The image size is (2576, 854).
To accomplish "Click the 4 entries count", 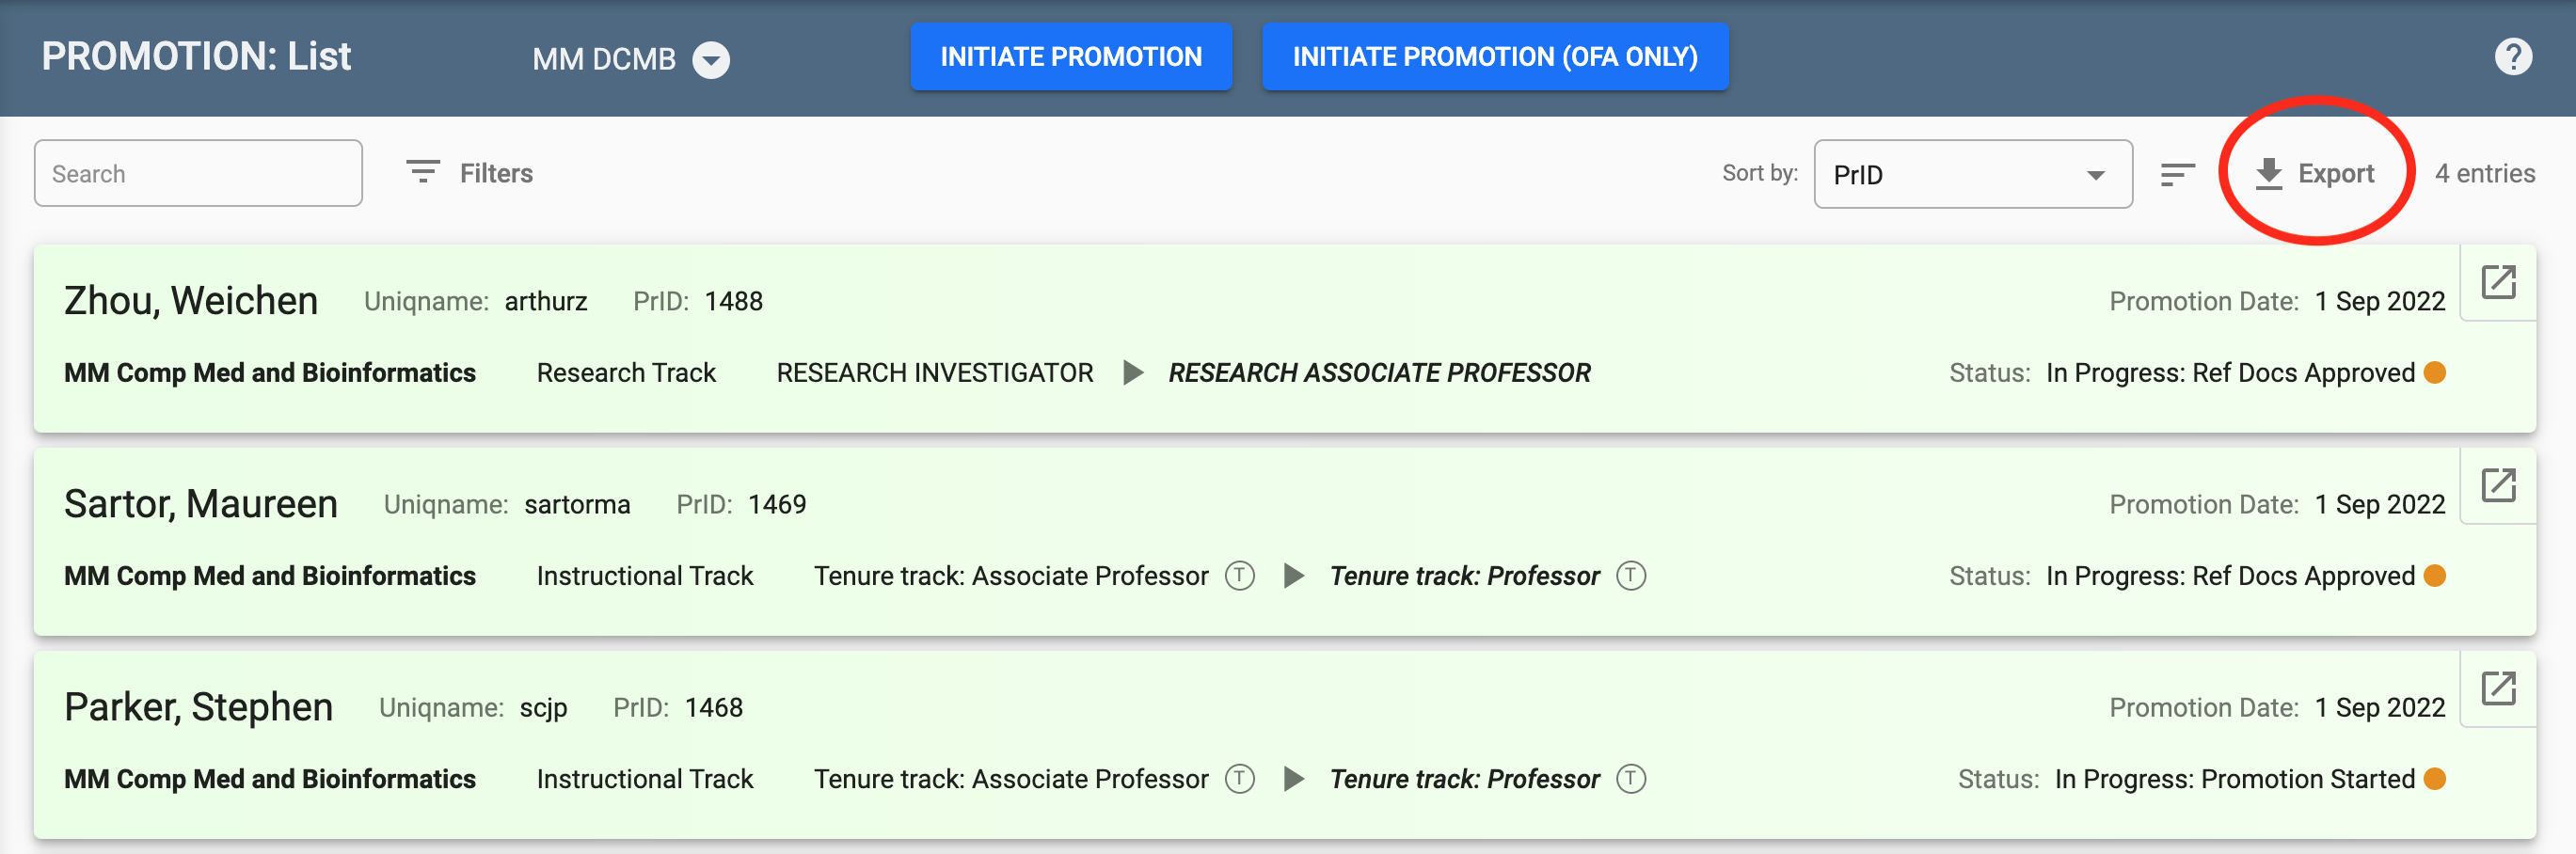I will point(2485,174).
